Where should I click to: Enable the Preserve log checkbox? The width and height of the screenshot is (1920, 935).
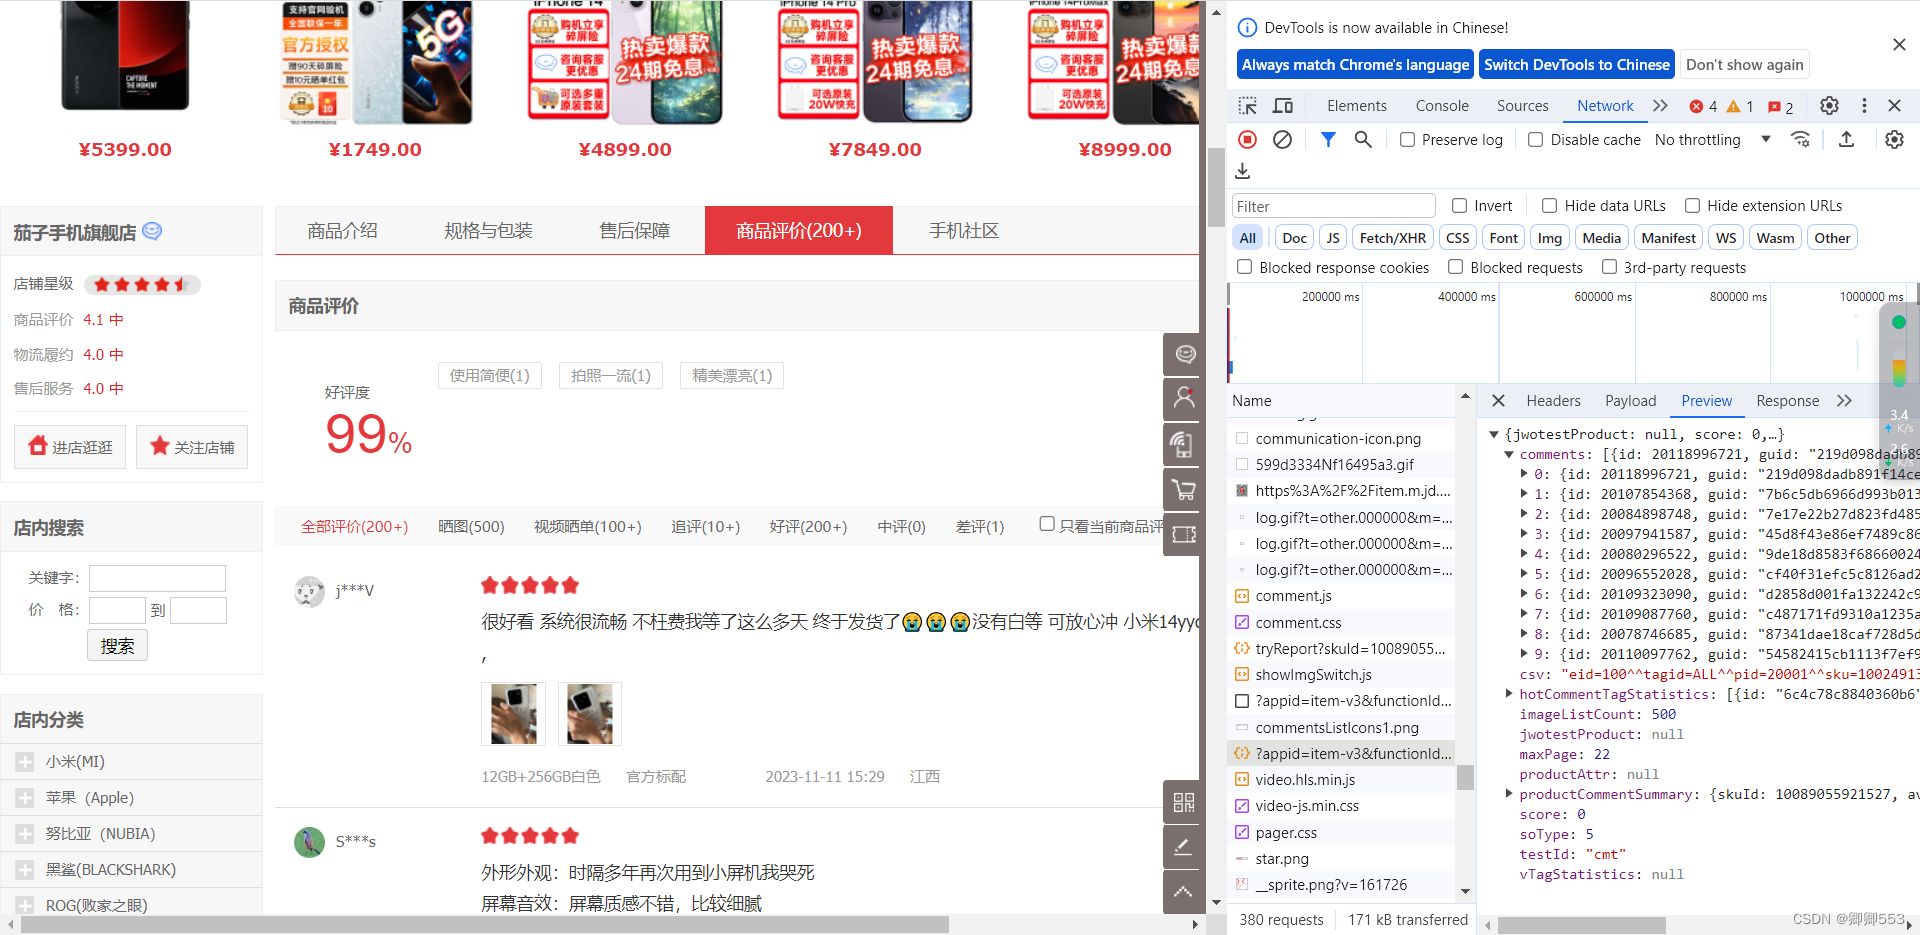click(1406, 139)
